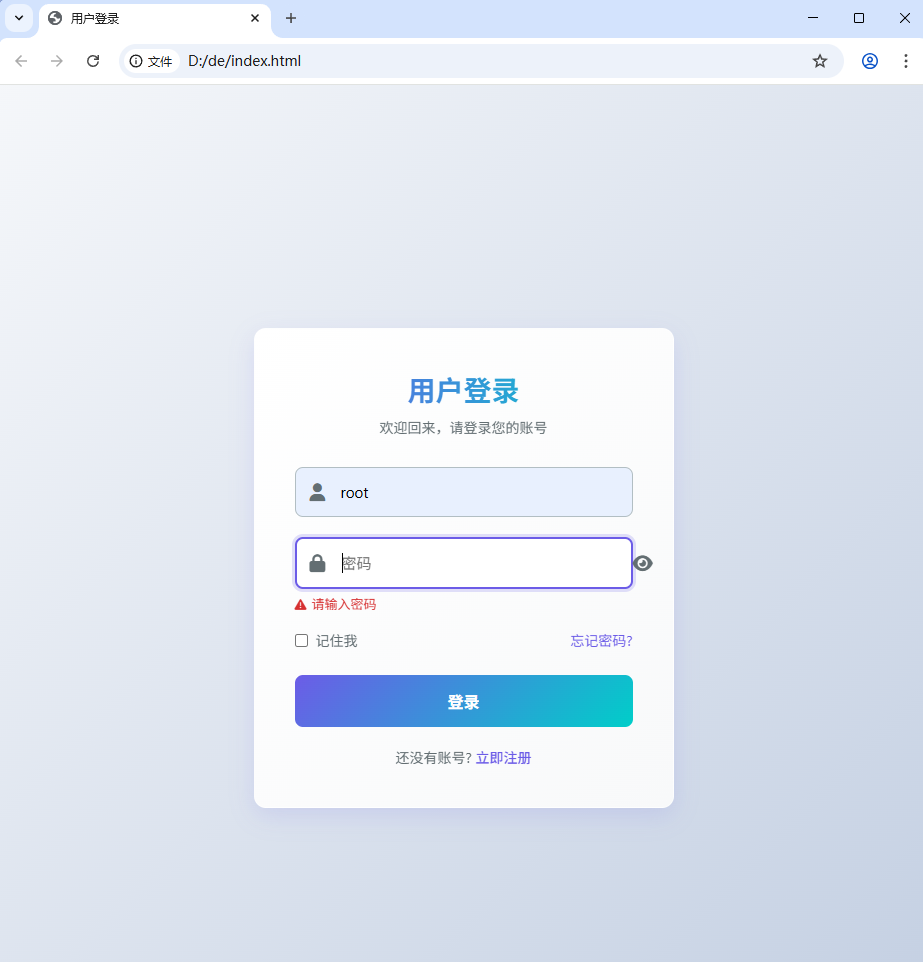This screenshot has width=923, height=962.
Task: Click the address bar showing D:/de/index.html
Action: [x=491, y=61]
